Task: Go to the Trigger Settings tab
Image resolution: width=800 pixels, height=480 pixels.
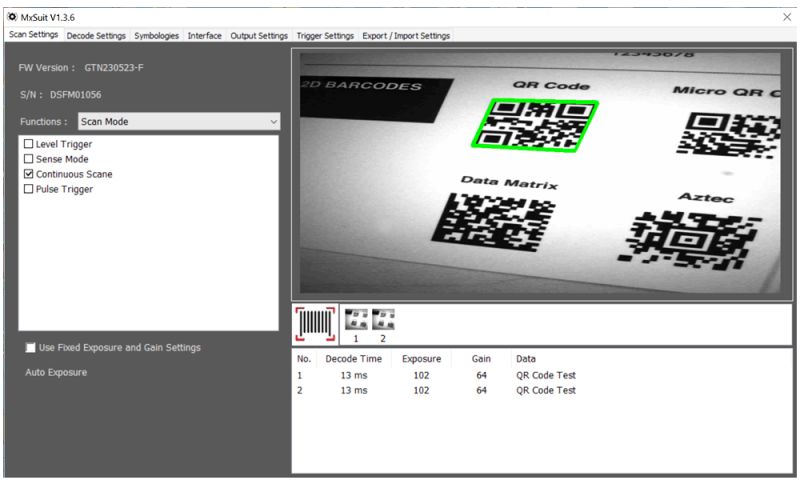Action: coord(325,36)
